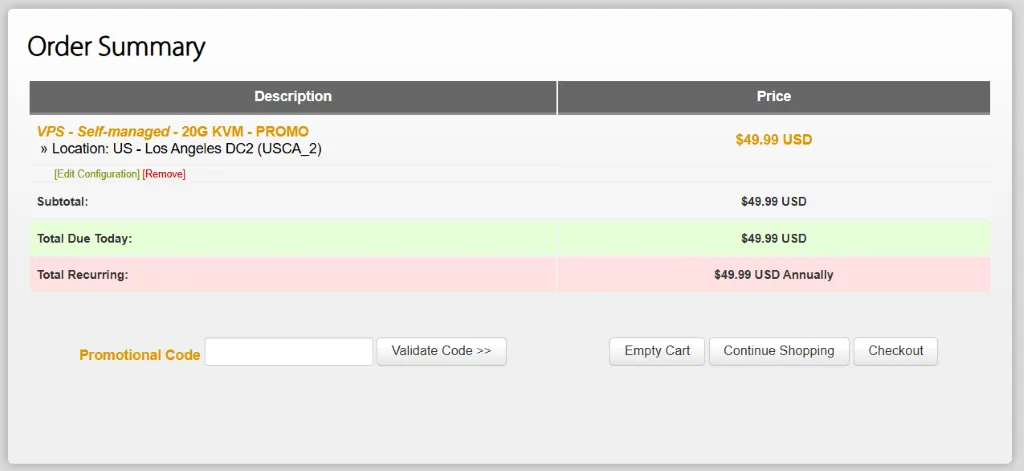Click the orange $49.99 USD item price
The height and width of the screenshot is (471, 1024).
pyautogui.click(x=773, y=140)
